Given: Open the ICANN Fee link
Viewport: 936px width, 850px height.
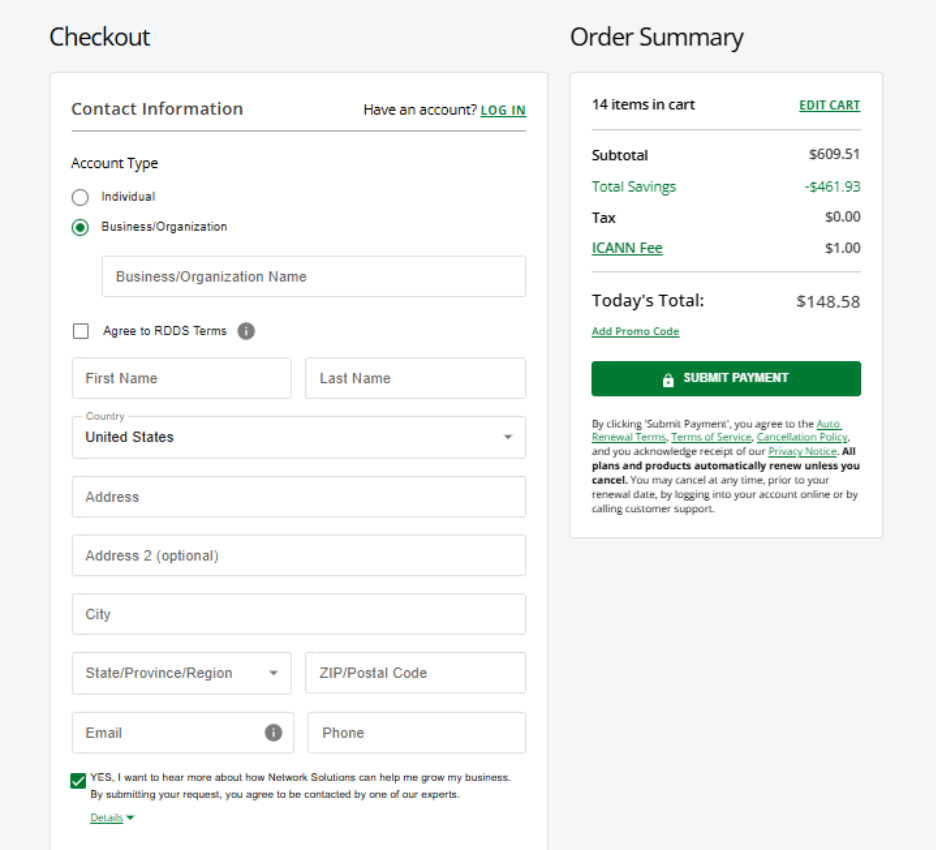Looking at the screenshot, I should (x=627, y=248).
